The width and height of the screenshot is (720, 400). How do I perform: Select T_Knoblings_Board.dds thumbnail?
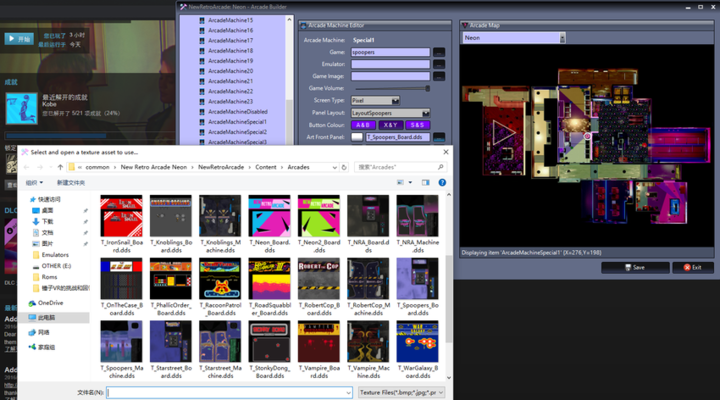[171, 216]
